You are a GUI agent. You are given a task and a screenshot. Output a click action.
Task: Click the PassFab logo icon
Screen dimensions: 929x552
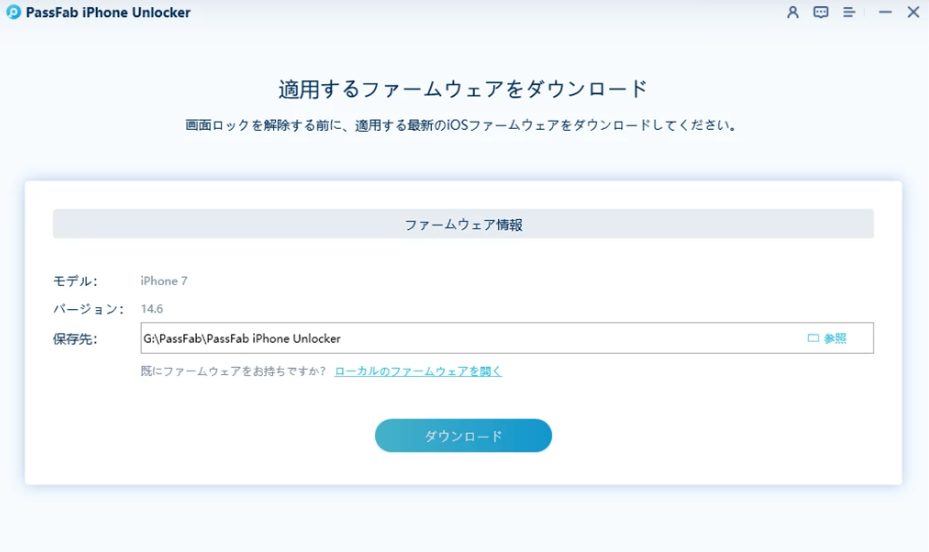14,12
